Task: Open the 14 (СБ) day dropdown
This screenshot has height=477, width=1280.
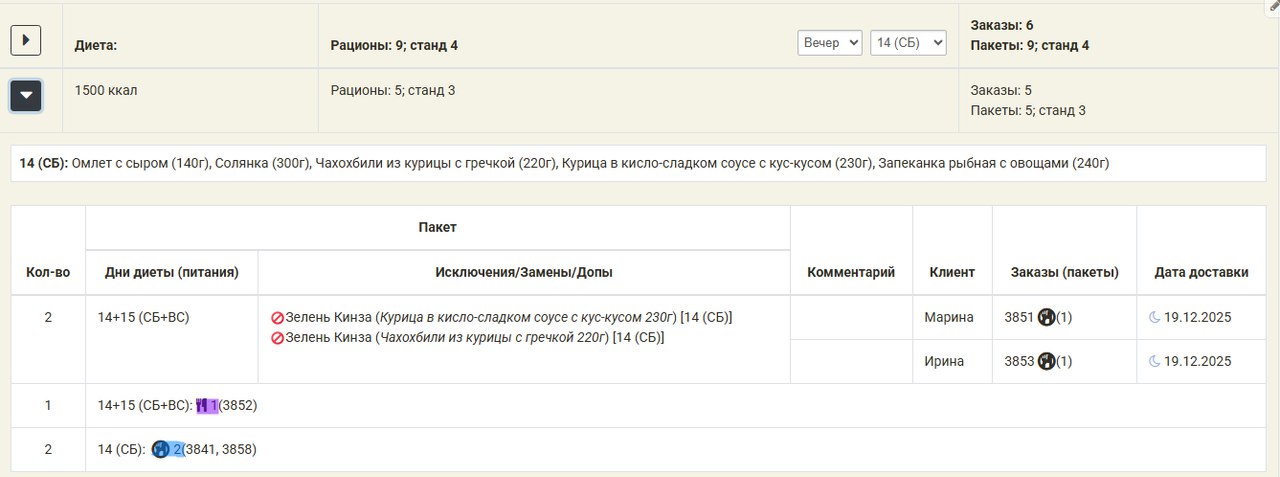Action: tap(907, 43)
